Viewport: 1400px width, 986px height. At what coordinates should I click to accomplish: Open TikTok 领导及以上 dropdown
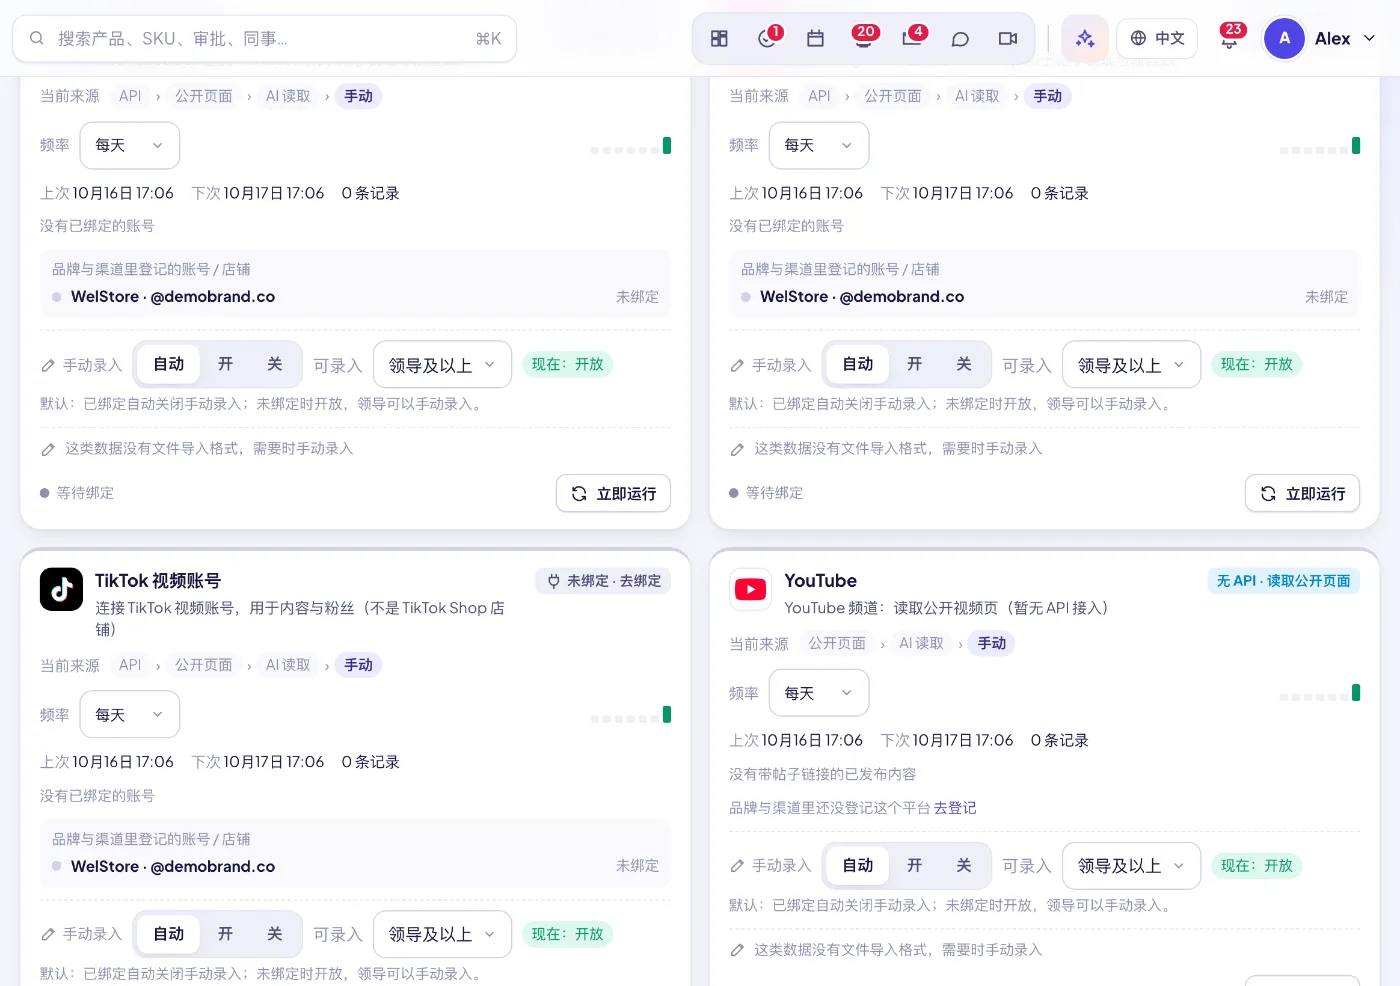442,935
